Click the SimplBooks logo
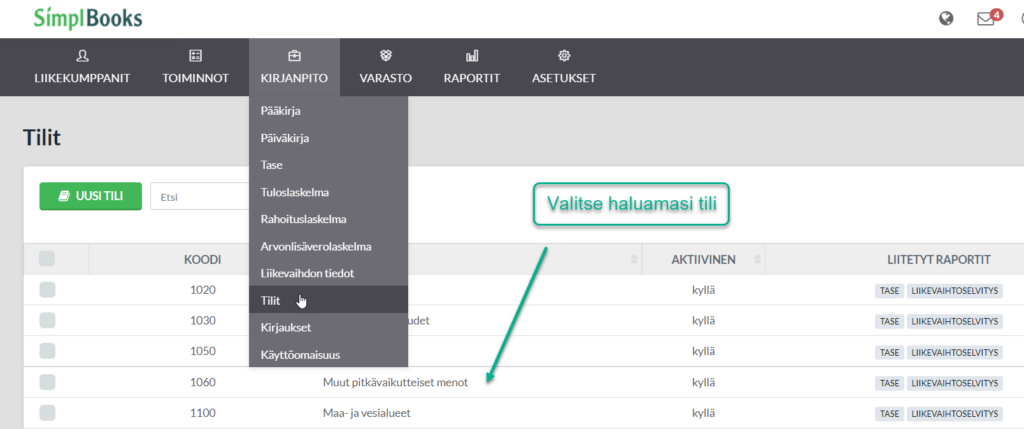Image resolution: width=1024 pixels, height=429 pixels. [88, 18]
